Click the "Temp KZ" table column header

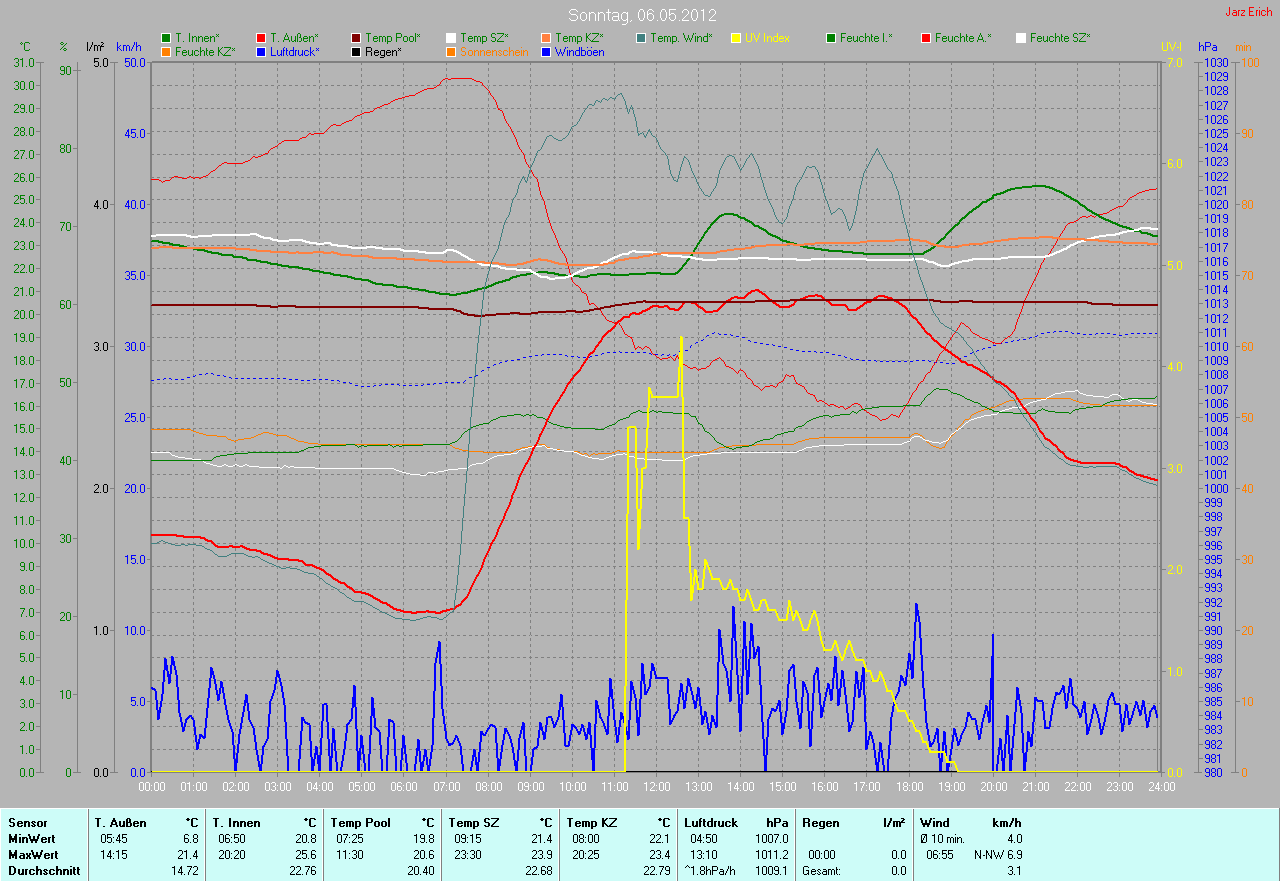point(591,823)
